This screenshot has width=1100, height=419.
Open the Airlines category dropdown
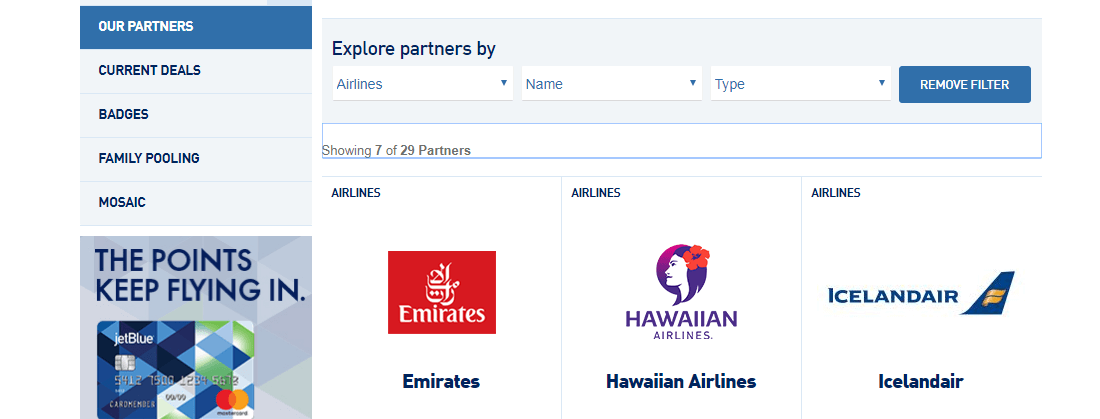click(422, 84)
